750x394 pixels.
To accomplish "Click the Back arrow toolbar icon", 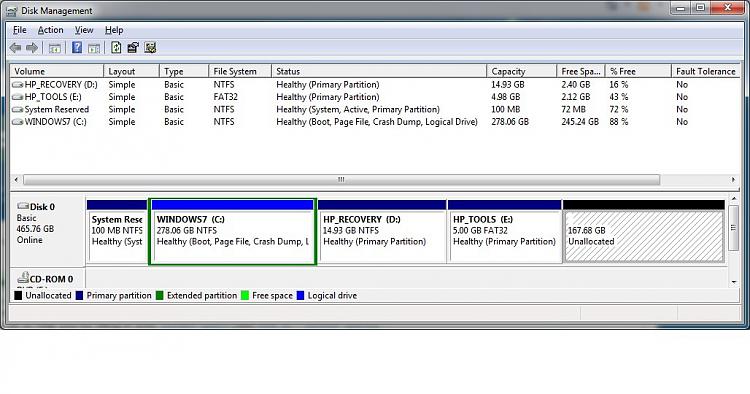I will click(x=15, y=48).
